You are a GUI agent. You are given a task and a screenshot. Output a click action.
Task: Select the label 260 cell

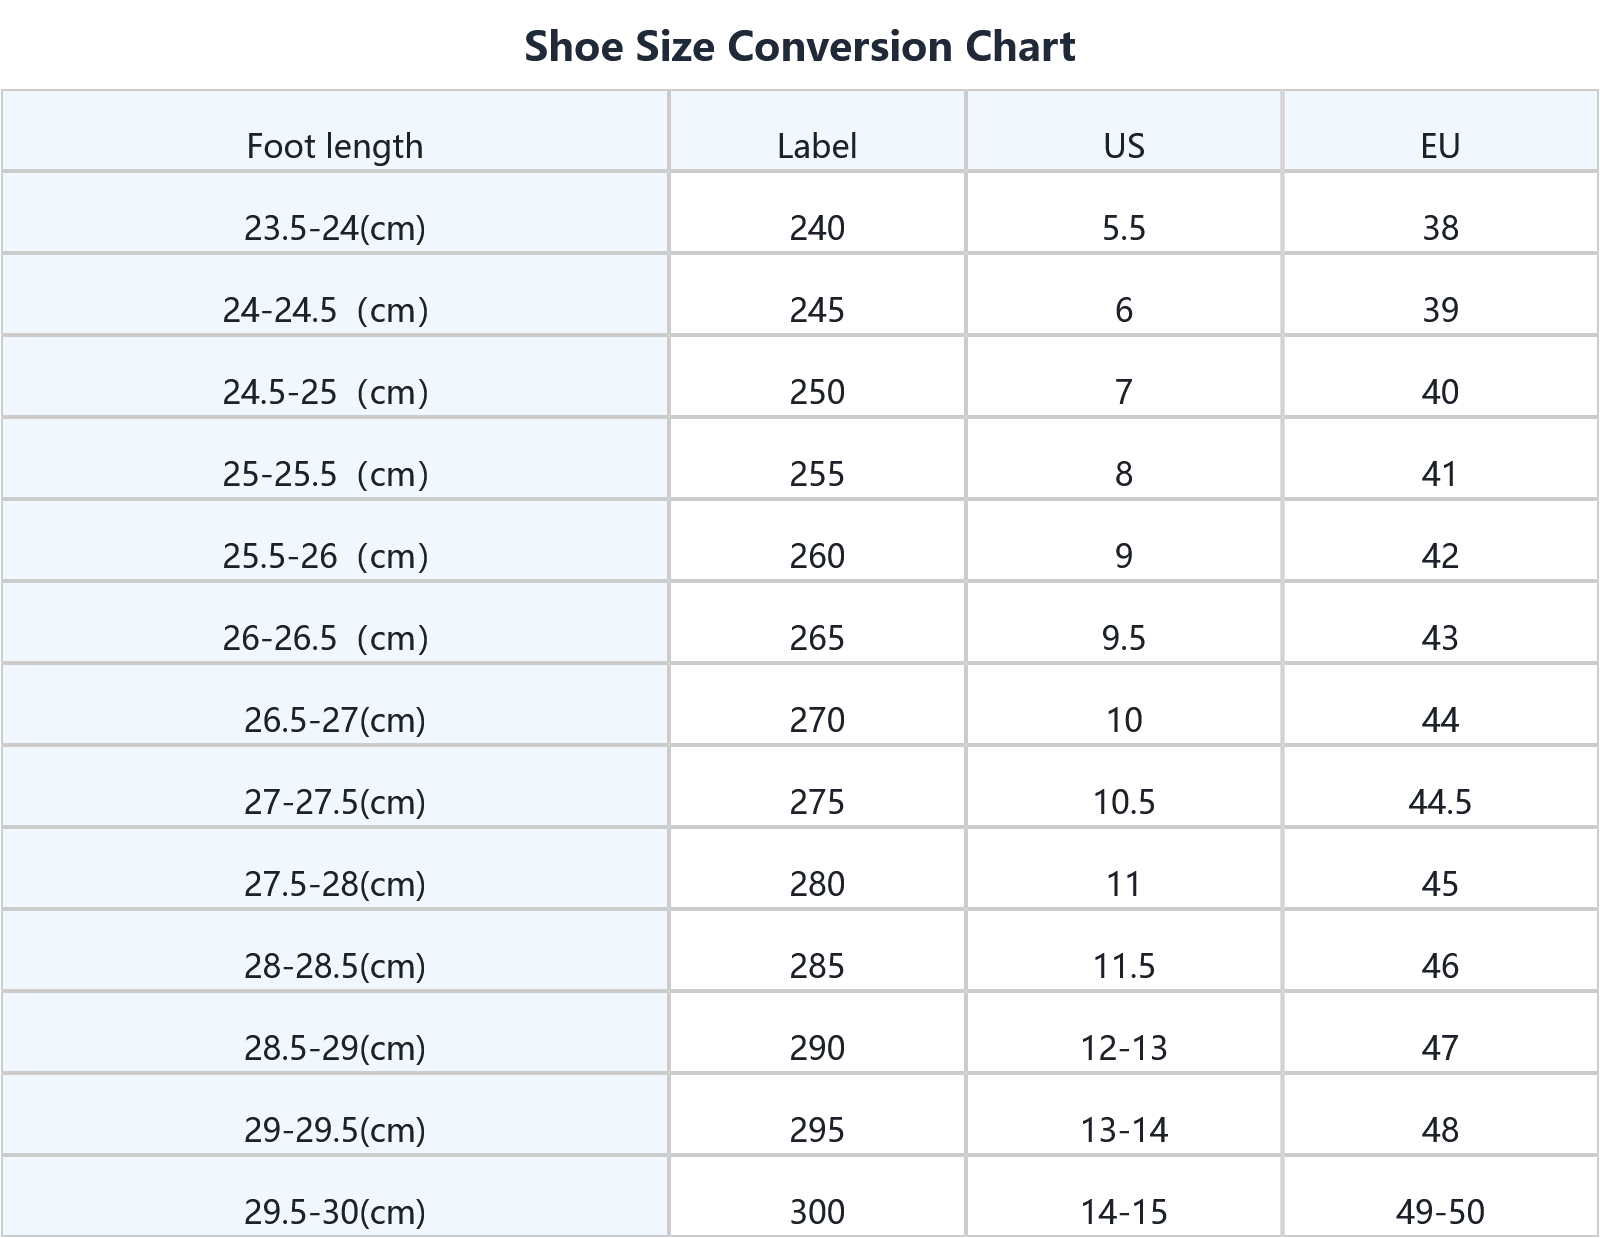pyautogui.click(x=817, y=556)
